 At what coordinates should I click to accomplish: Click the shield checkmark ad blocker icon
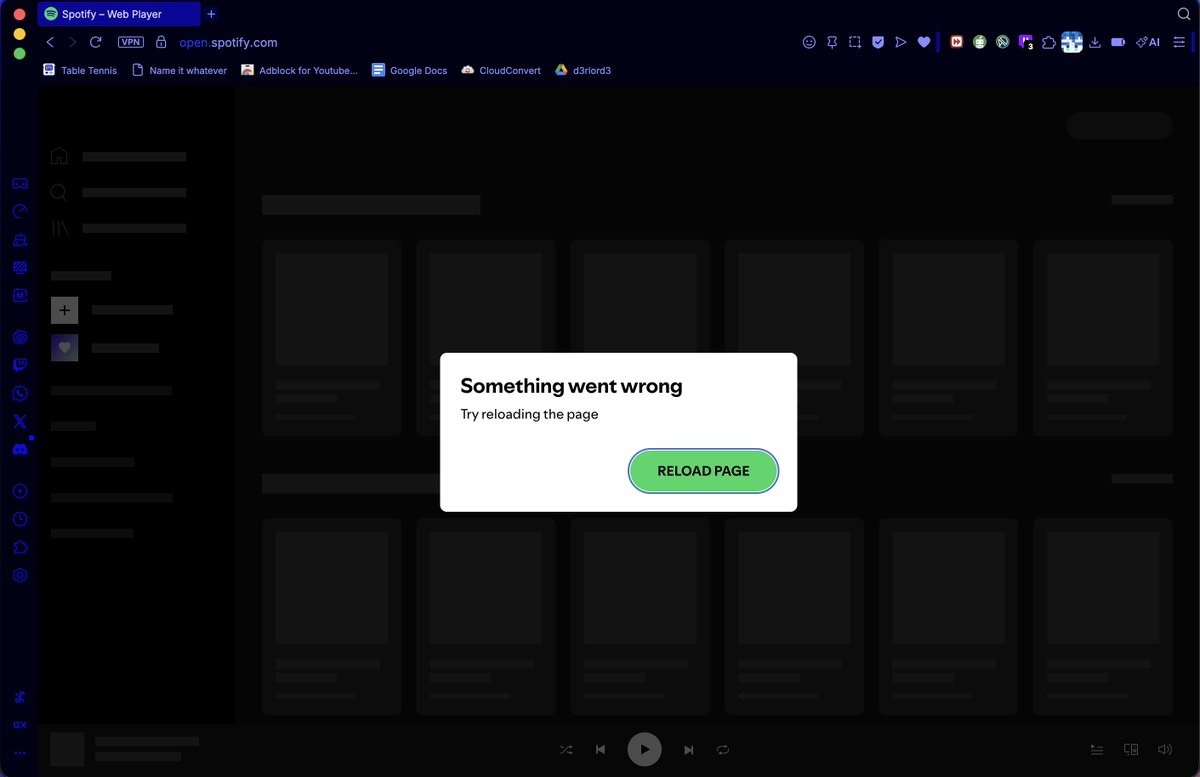878,42
